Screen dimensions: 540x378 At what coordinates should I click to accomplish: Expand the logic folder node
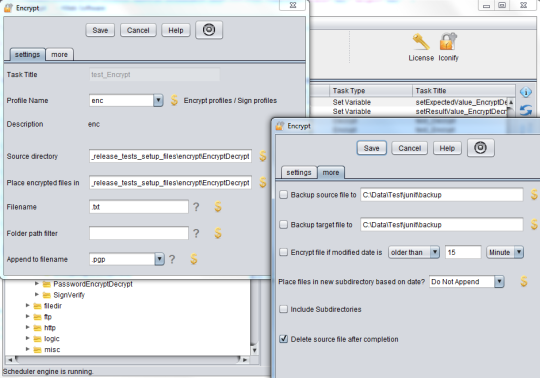[x=28, y=338]
